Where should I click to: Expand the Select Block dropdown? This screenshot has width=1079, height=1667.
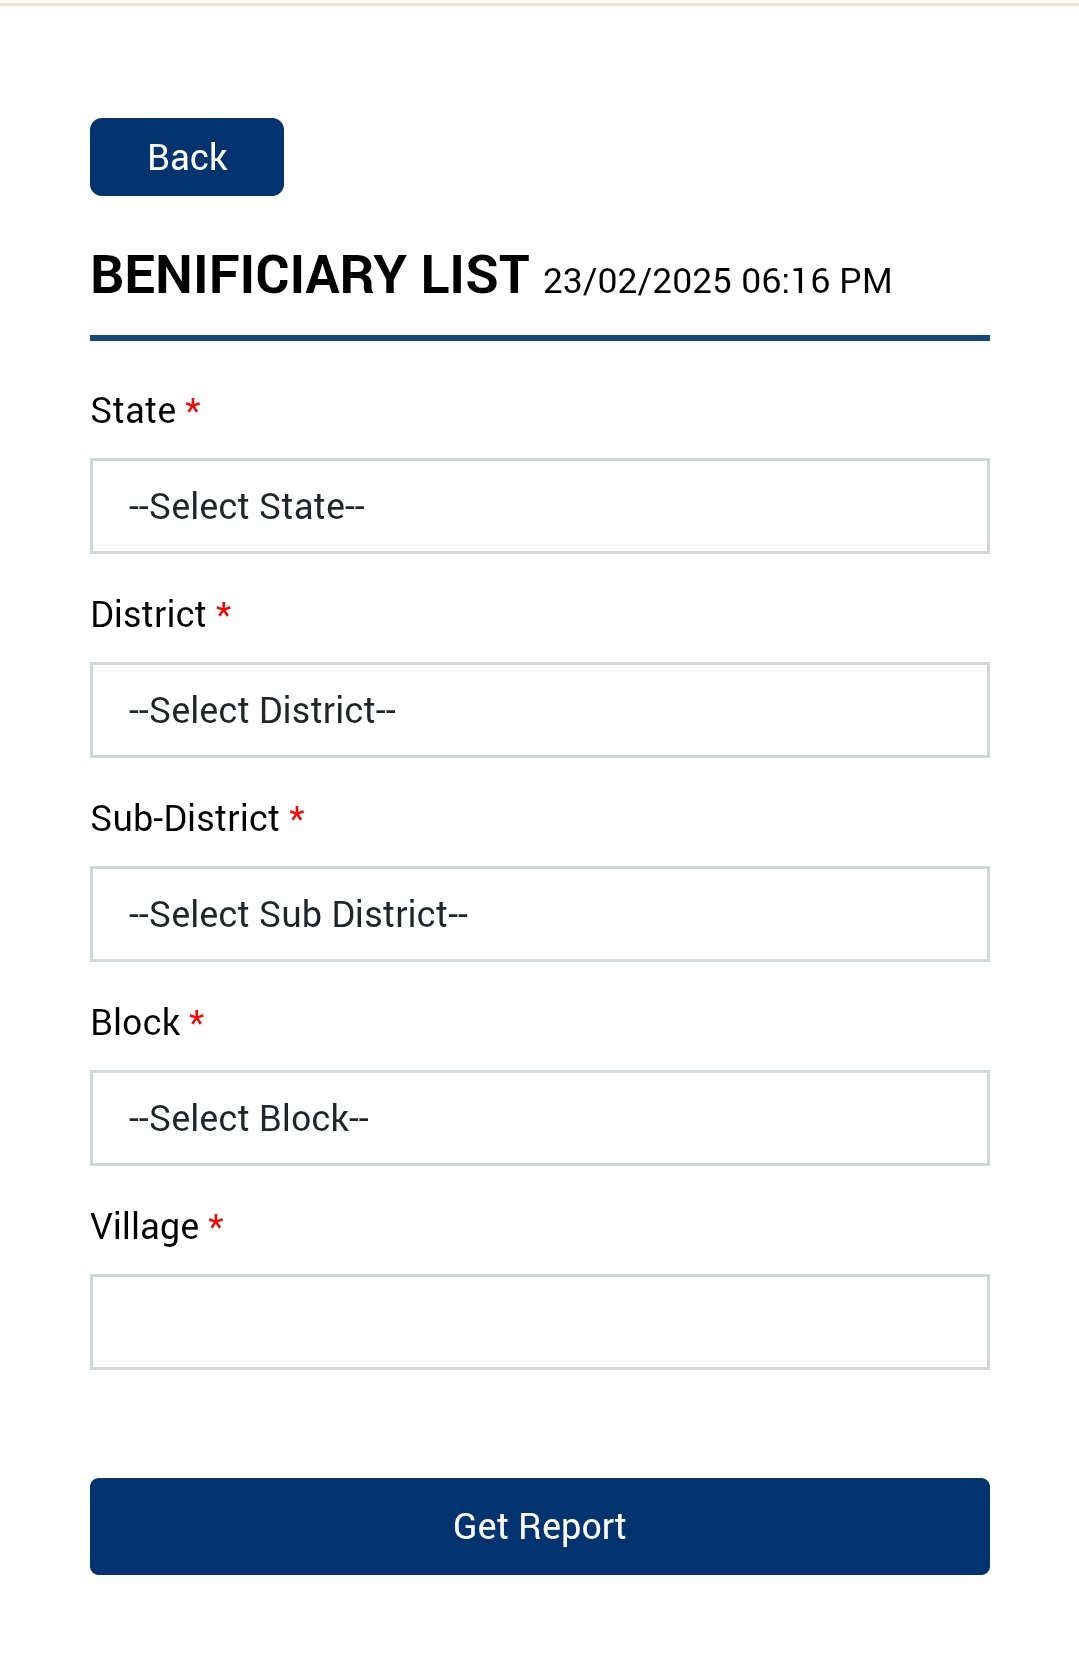tap(540, 1118)
